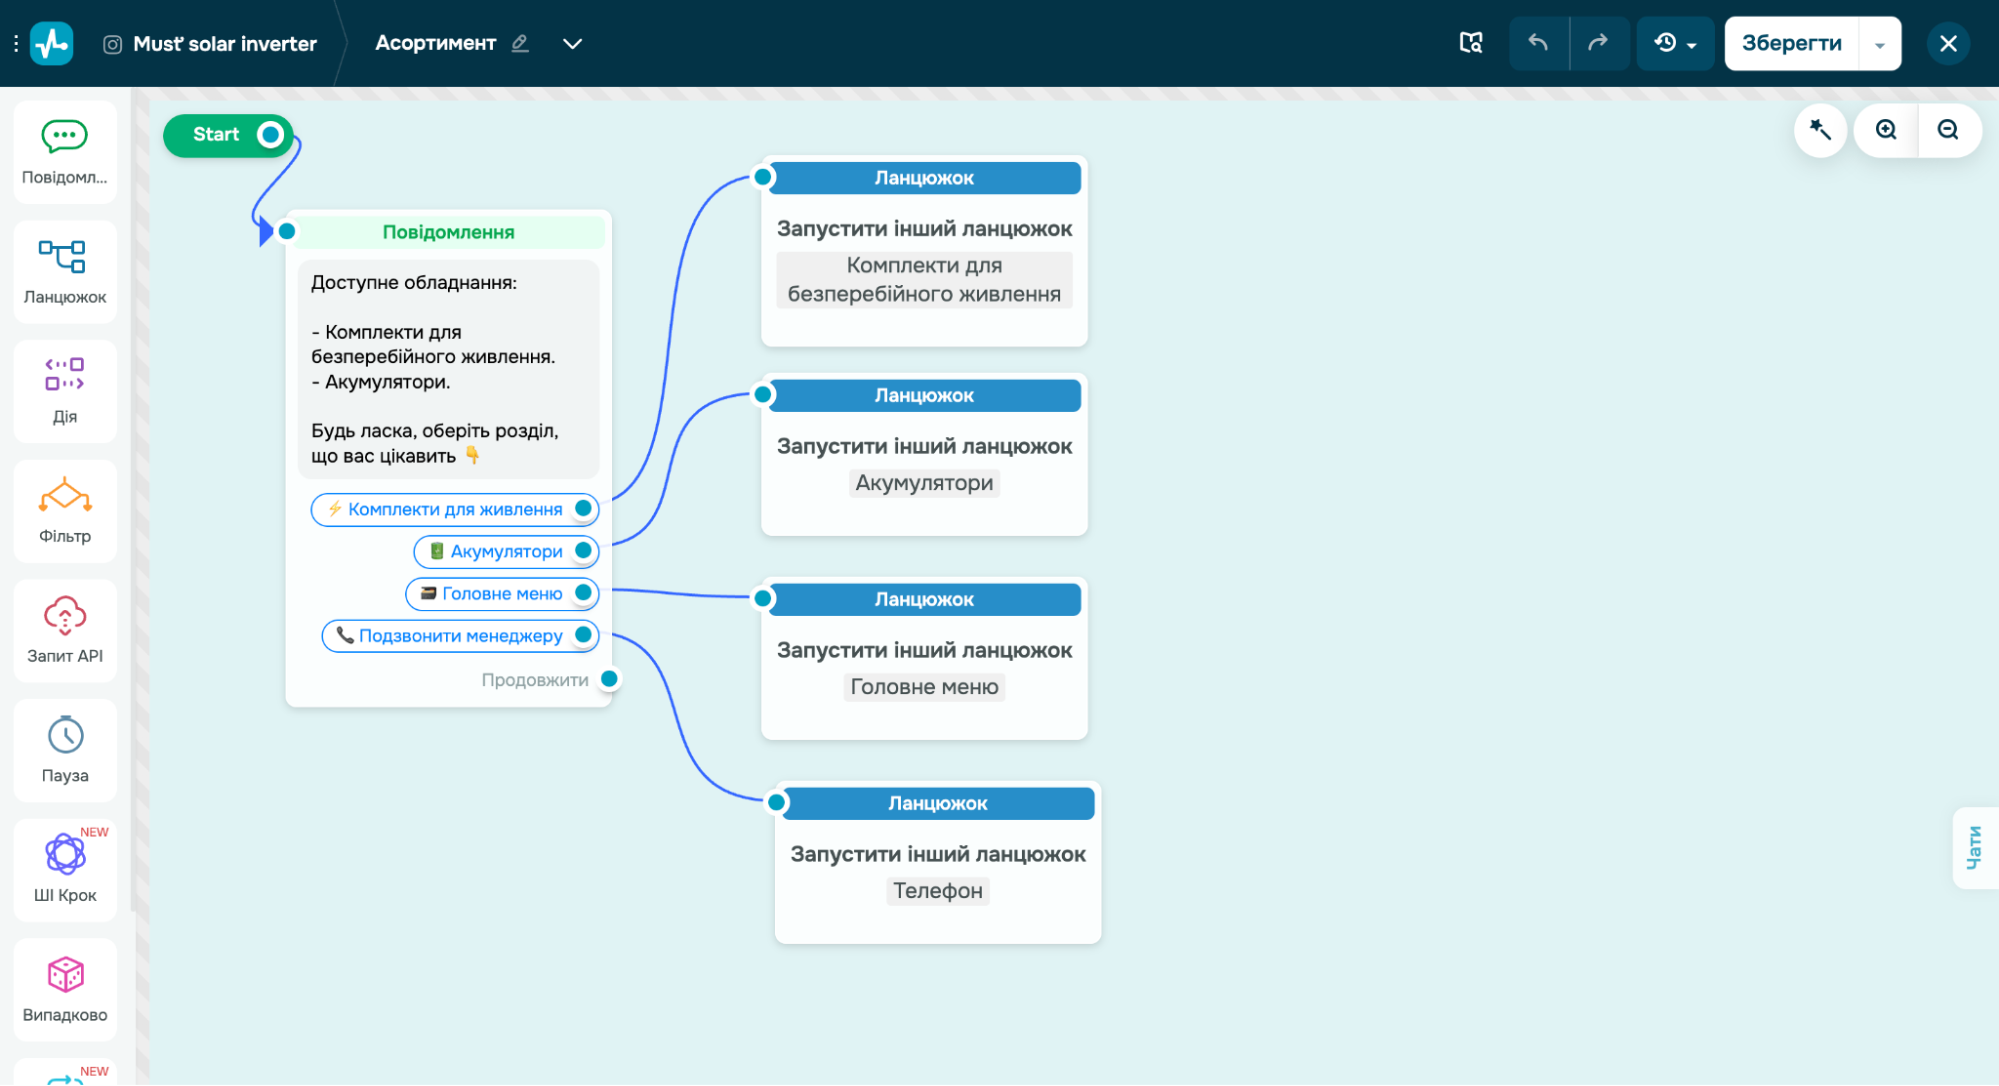The image size is (1999, 1086).
Task: Expand the Асортимент flow dropdown chevron
Action: click(x=572, y=43)
